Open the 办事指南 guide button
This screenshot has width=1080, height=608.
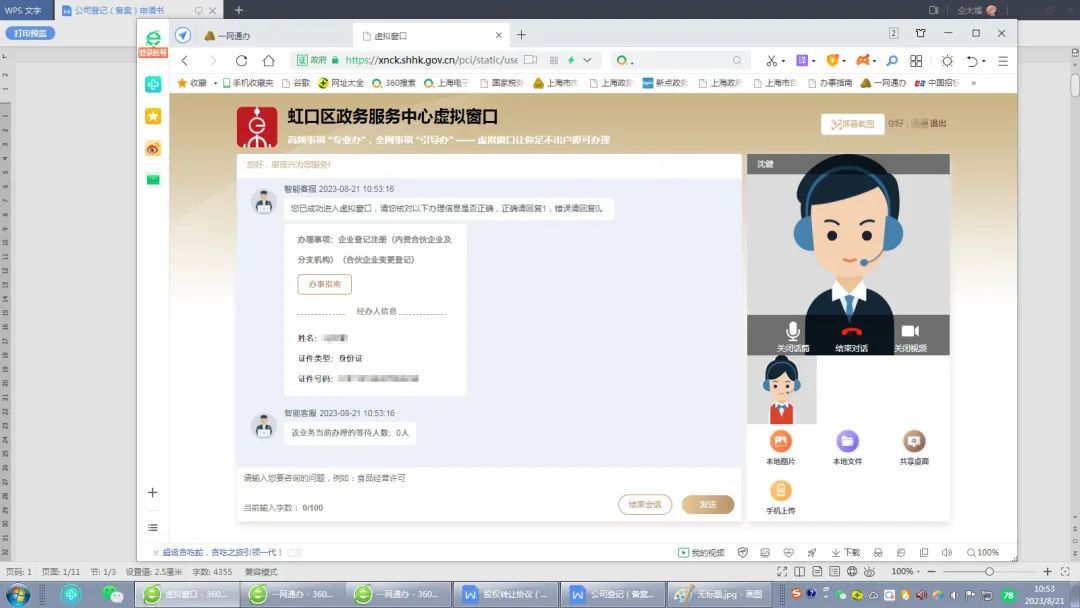click(324, 284)
